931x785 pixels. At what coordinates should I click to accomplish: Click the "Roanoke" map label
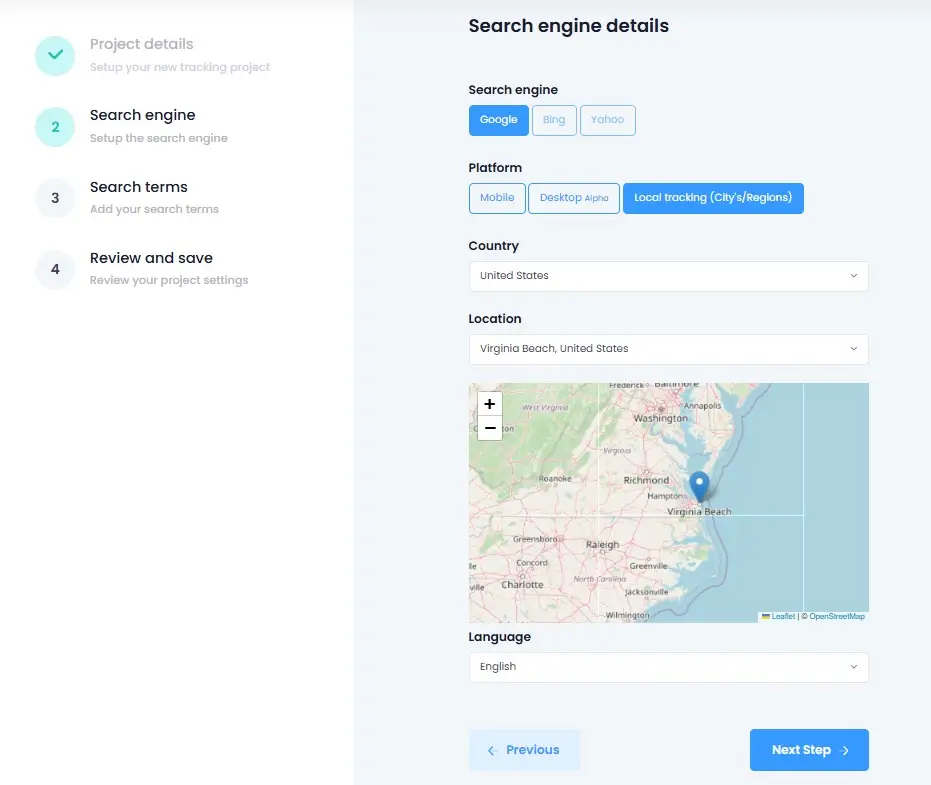point(555,479)
